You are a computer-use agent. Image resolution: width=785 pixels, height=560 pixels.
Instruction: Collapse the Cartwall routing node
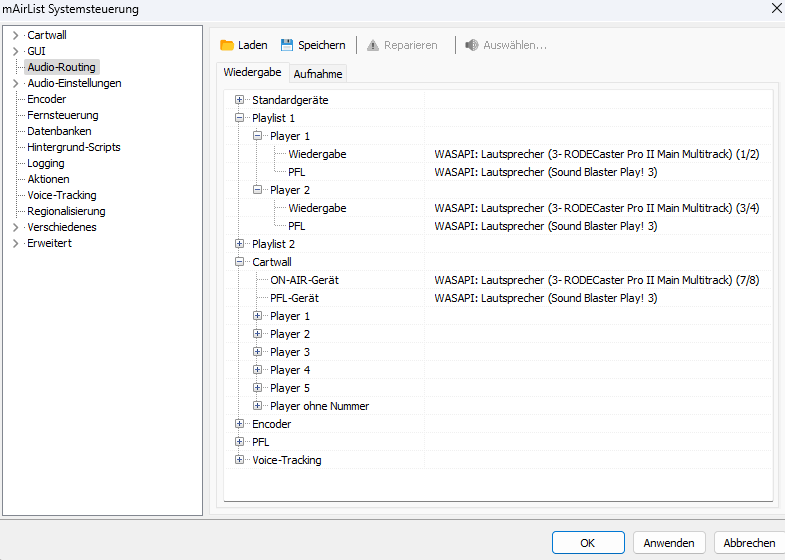click(x=240, y=262)
